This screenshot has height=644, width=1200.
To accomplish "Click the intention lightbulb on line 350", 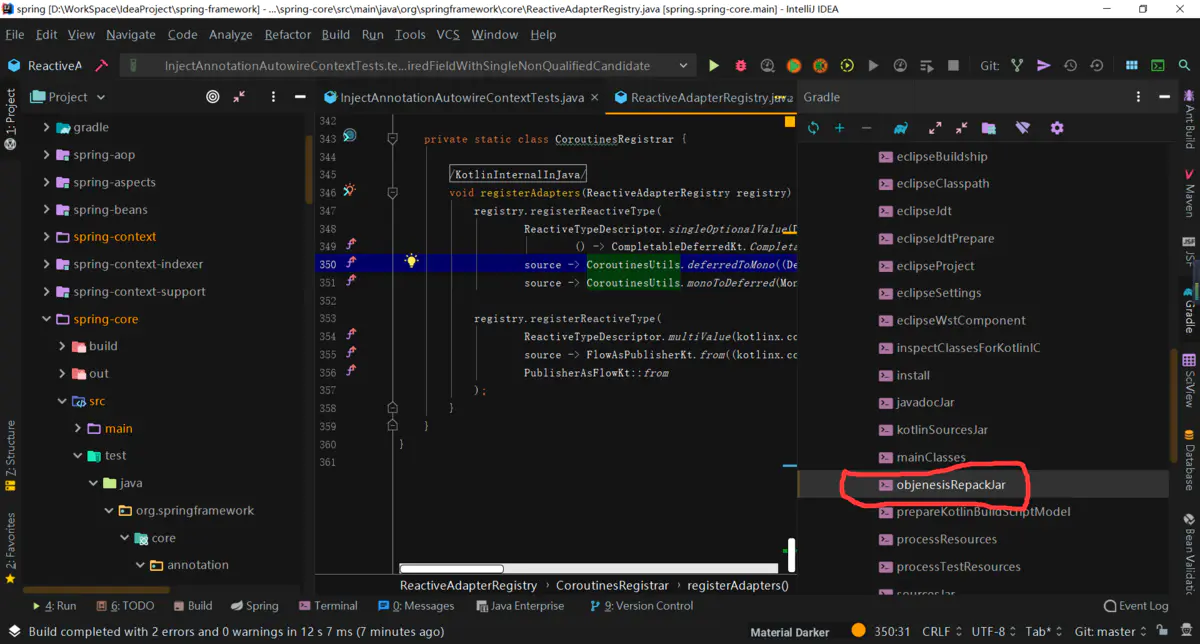I will (x=410, y=261).
